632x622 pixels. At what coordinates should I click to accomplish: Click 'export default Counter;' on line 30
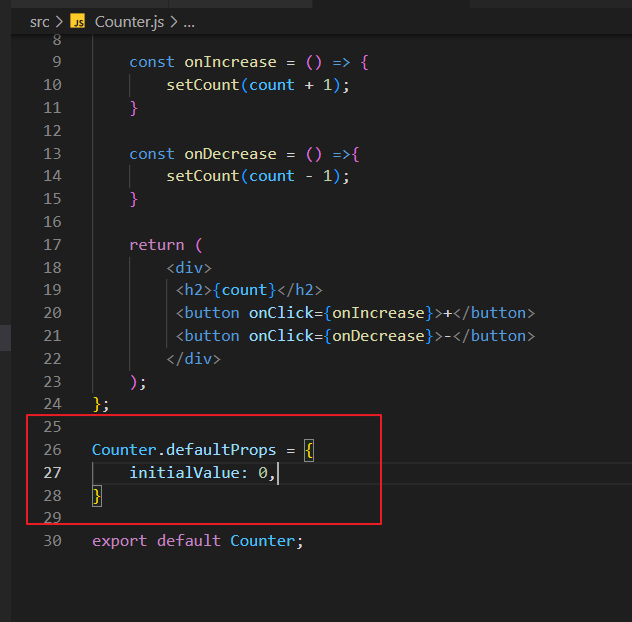198,541
